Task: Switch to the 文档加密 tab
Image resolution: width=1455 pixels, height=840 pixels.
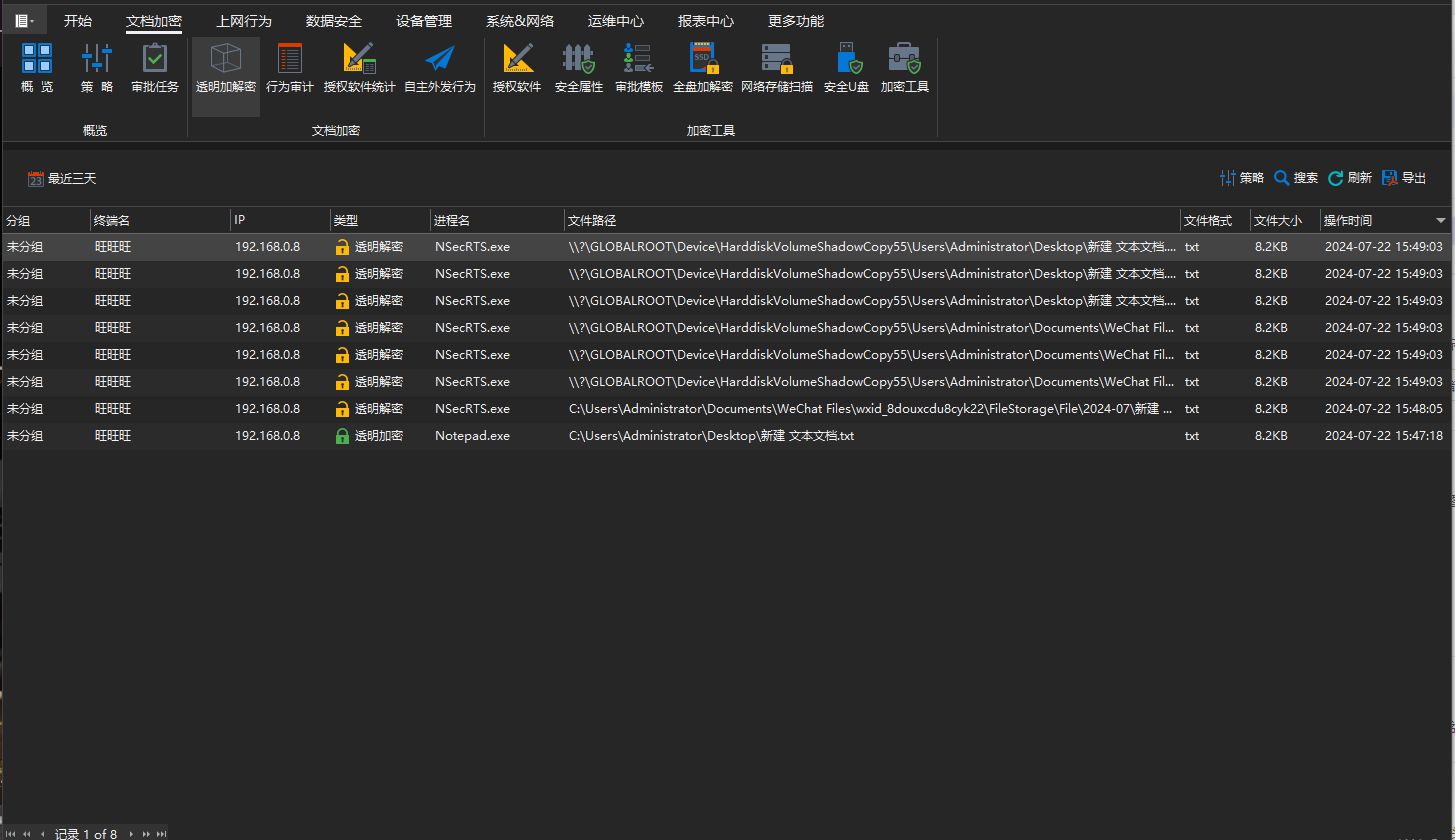Action: click(154, 21)
